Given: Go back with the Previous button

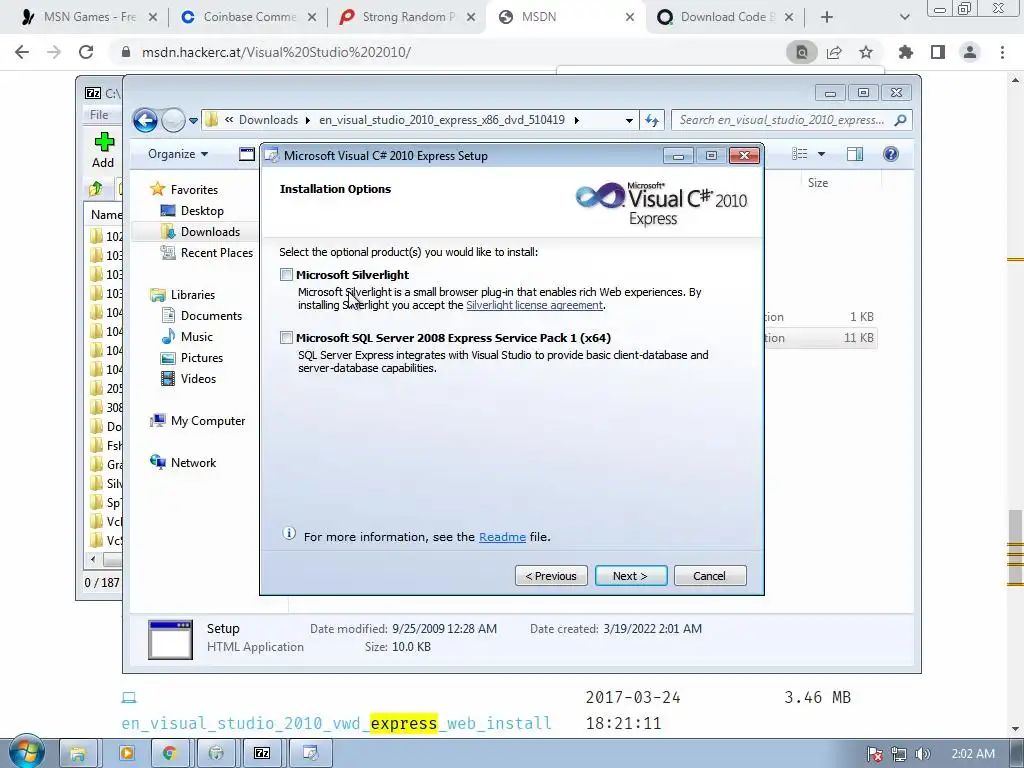Looking at the screenshot, I should pos(551,575).
